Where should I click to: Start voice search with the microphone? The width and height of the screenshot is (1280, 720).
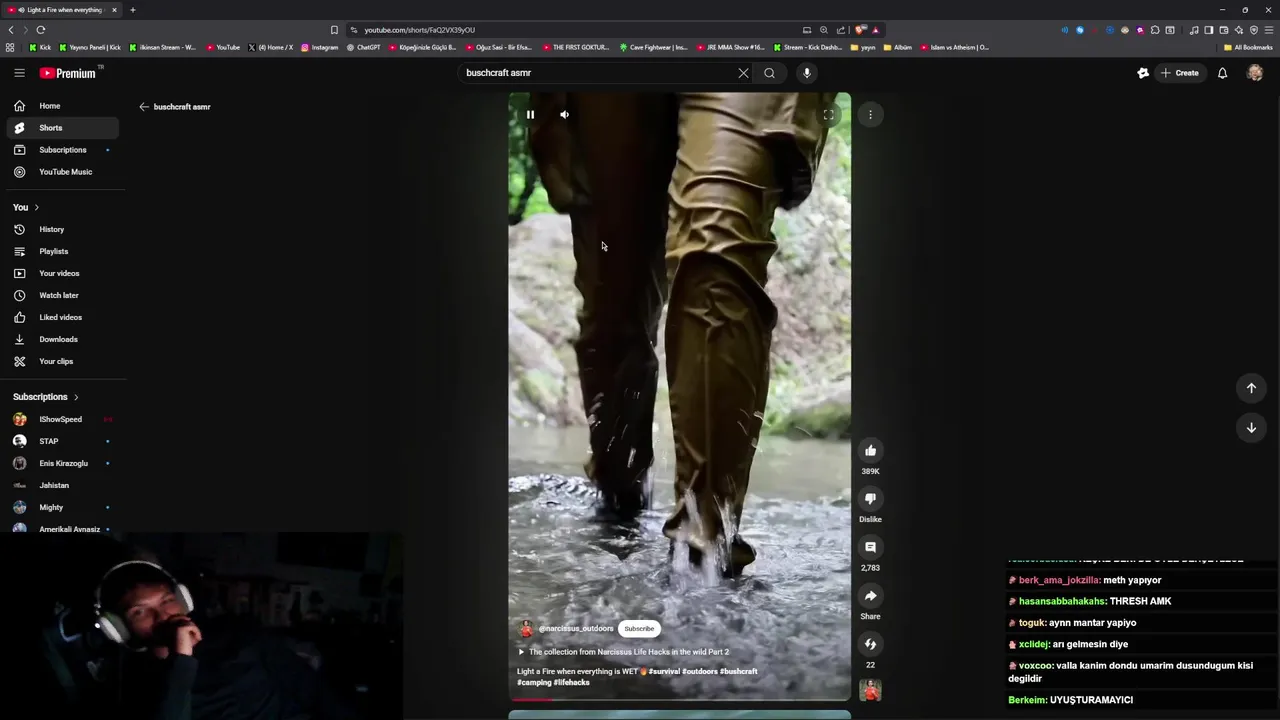tap(807, 73)
